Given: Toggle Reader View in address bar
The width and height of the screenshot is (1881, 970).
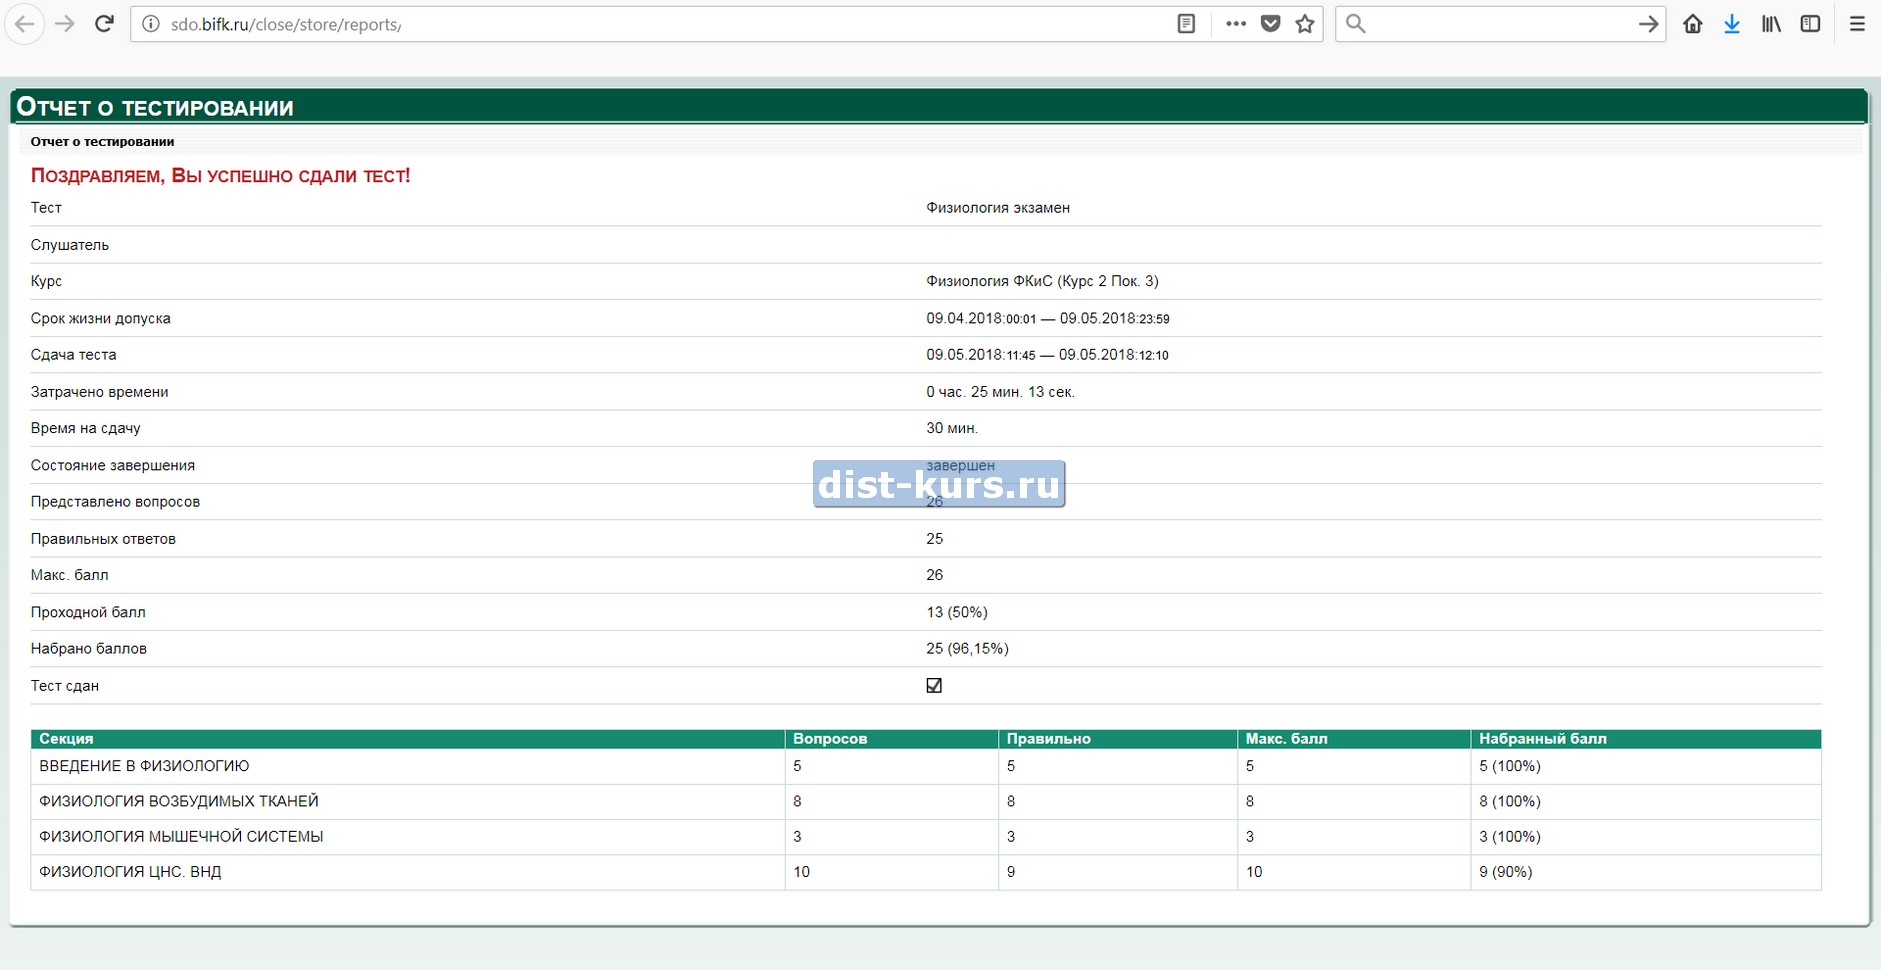Looking at the screenshot, I should pos(1186,24).
